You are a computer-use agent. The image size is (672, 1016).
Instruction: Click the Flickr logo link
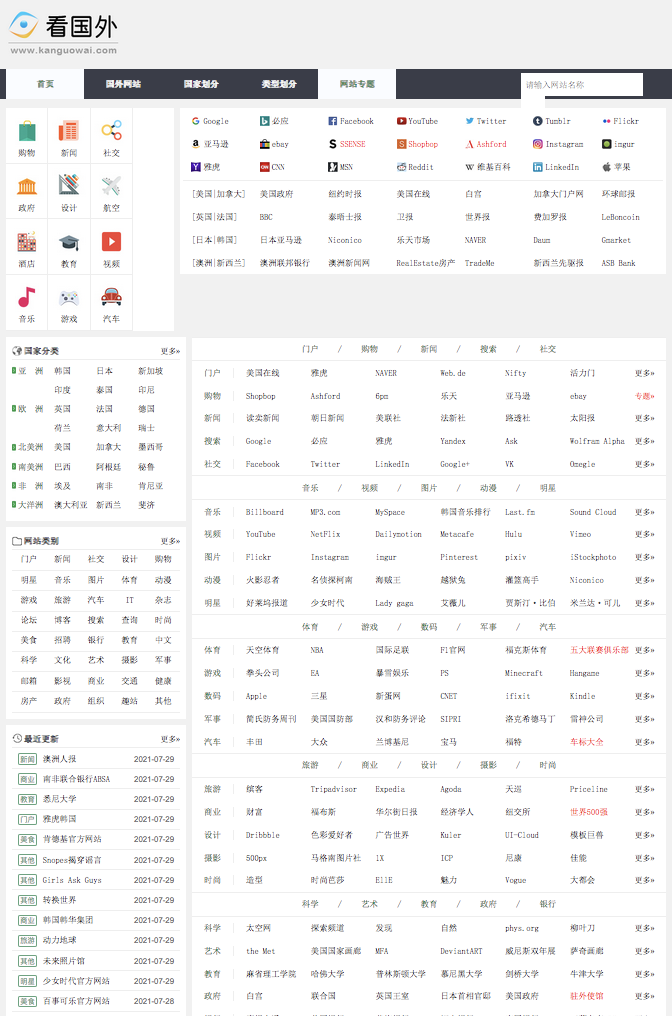pos(620,121)
